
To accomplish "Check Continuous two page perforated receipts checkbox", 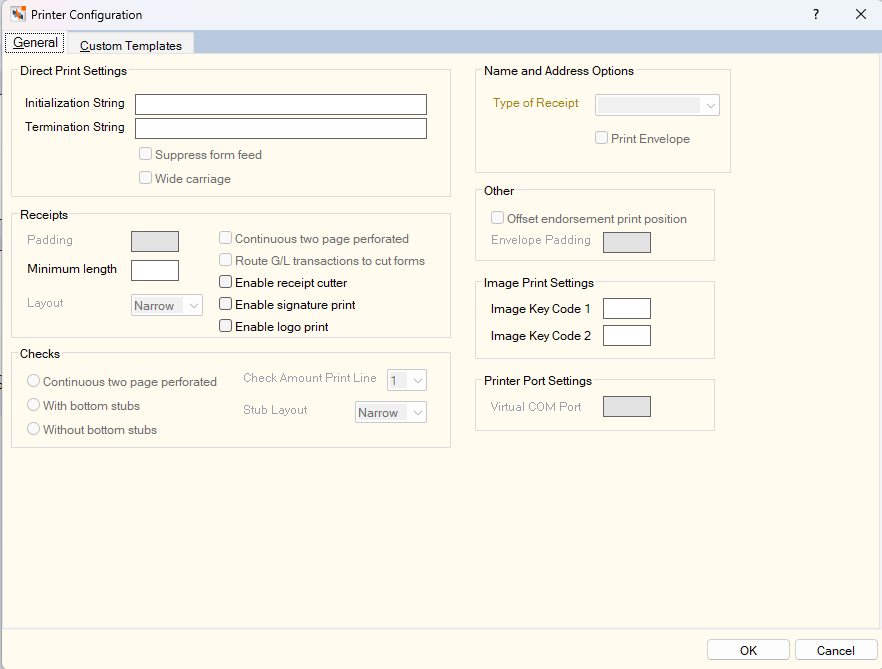I will tap(225, 238).
